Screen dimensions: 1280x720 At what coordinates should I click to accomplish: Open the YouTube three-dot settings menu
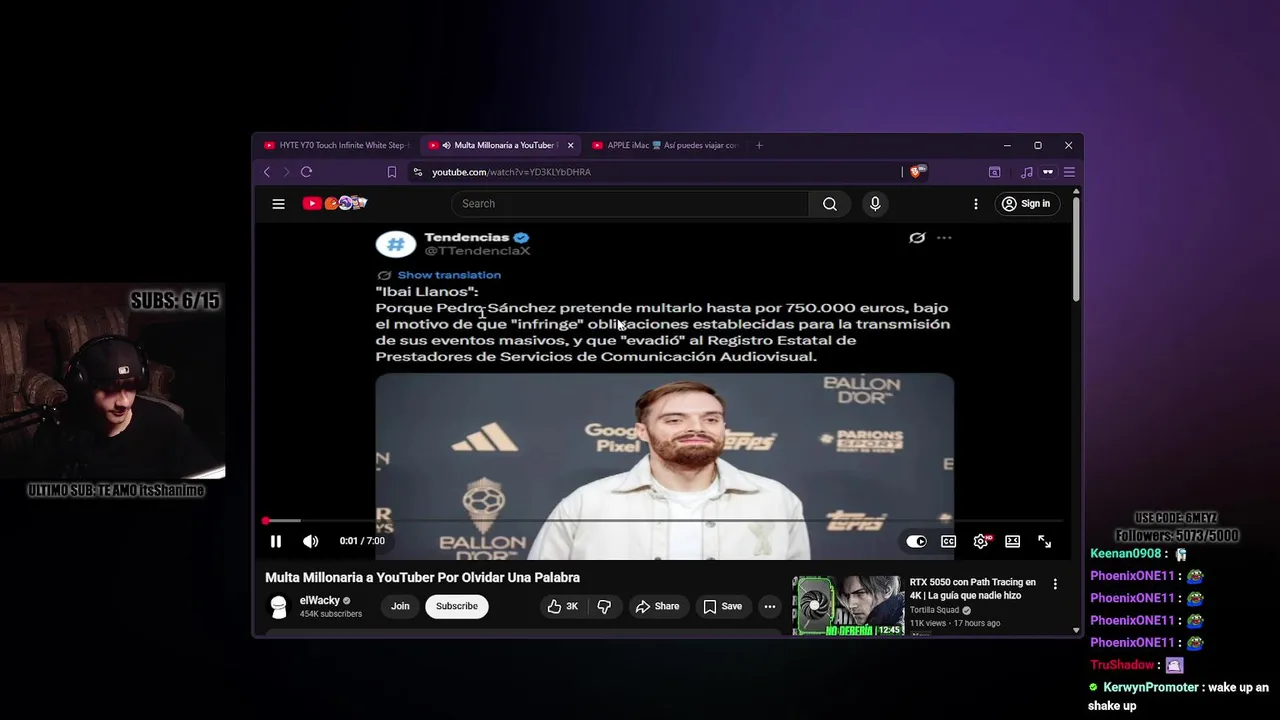(x=976, y=204)
